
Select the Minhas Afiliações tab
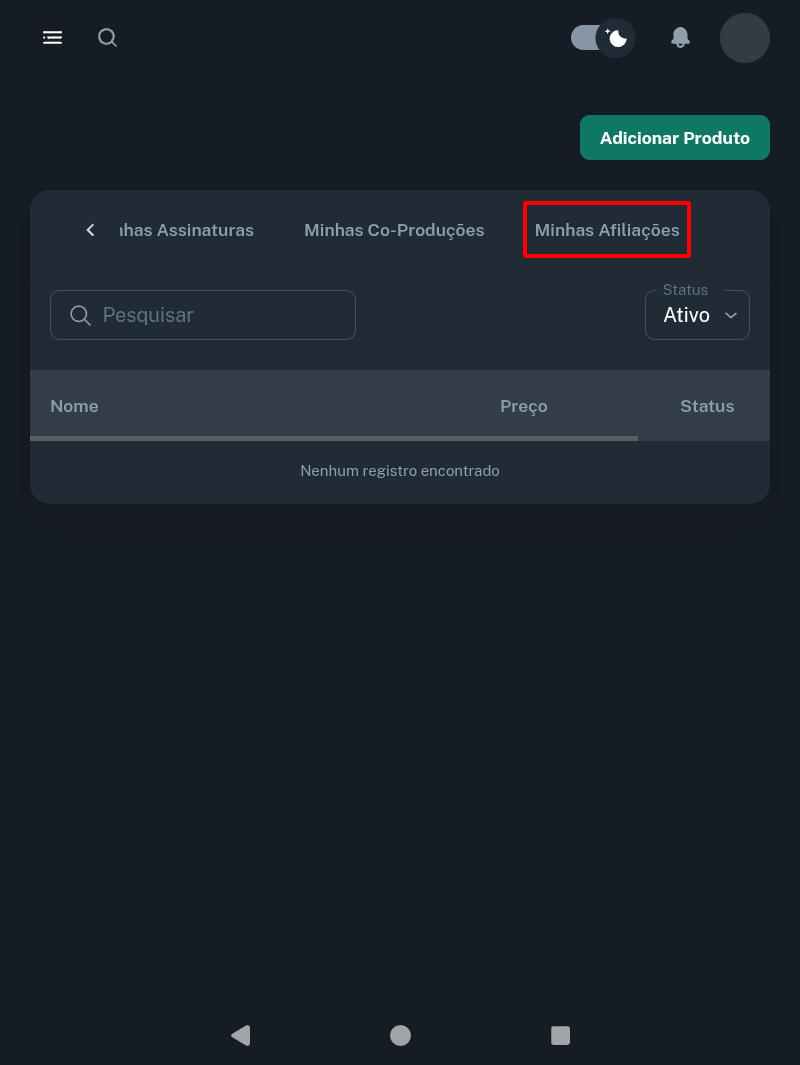tap(607, 230)
